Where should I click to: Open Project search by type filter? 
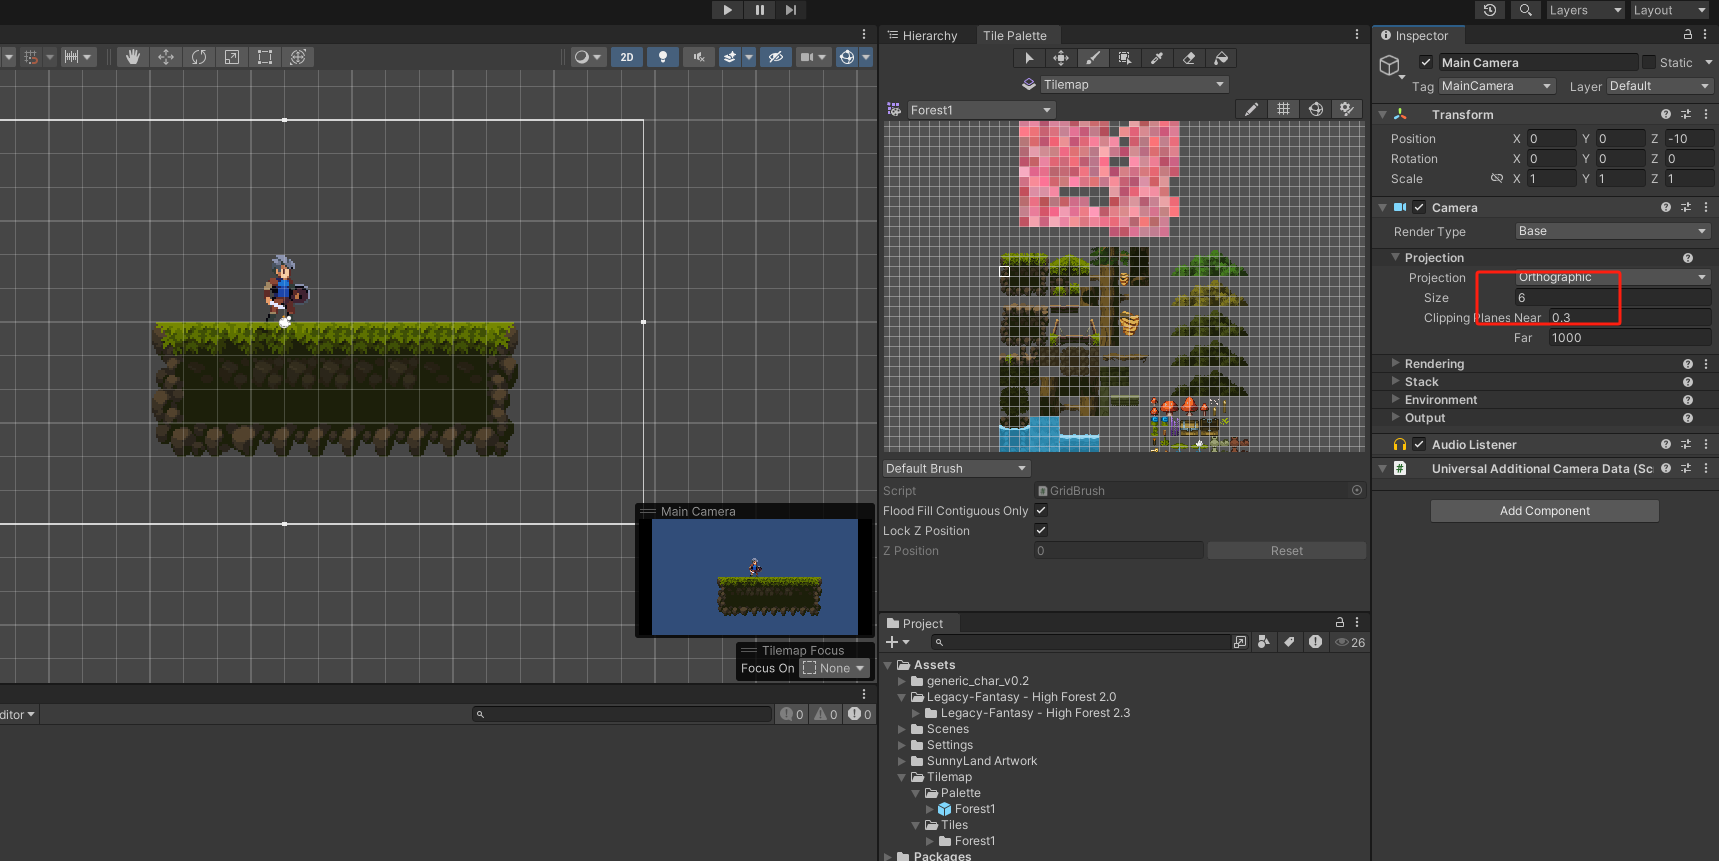click(1264, 642)
